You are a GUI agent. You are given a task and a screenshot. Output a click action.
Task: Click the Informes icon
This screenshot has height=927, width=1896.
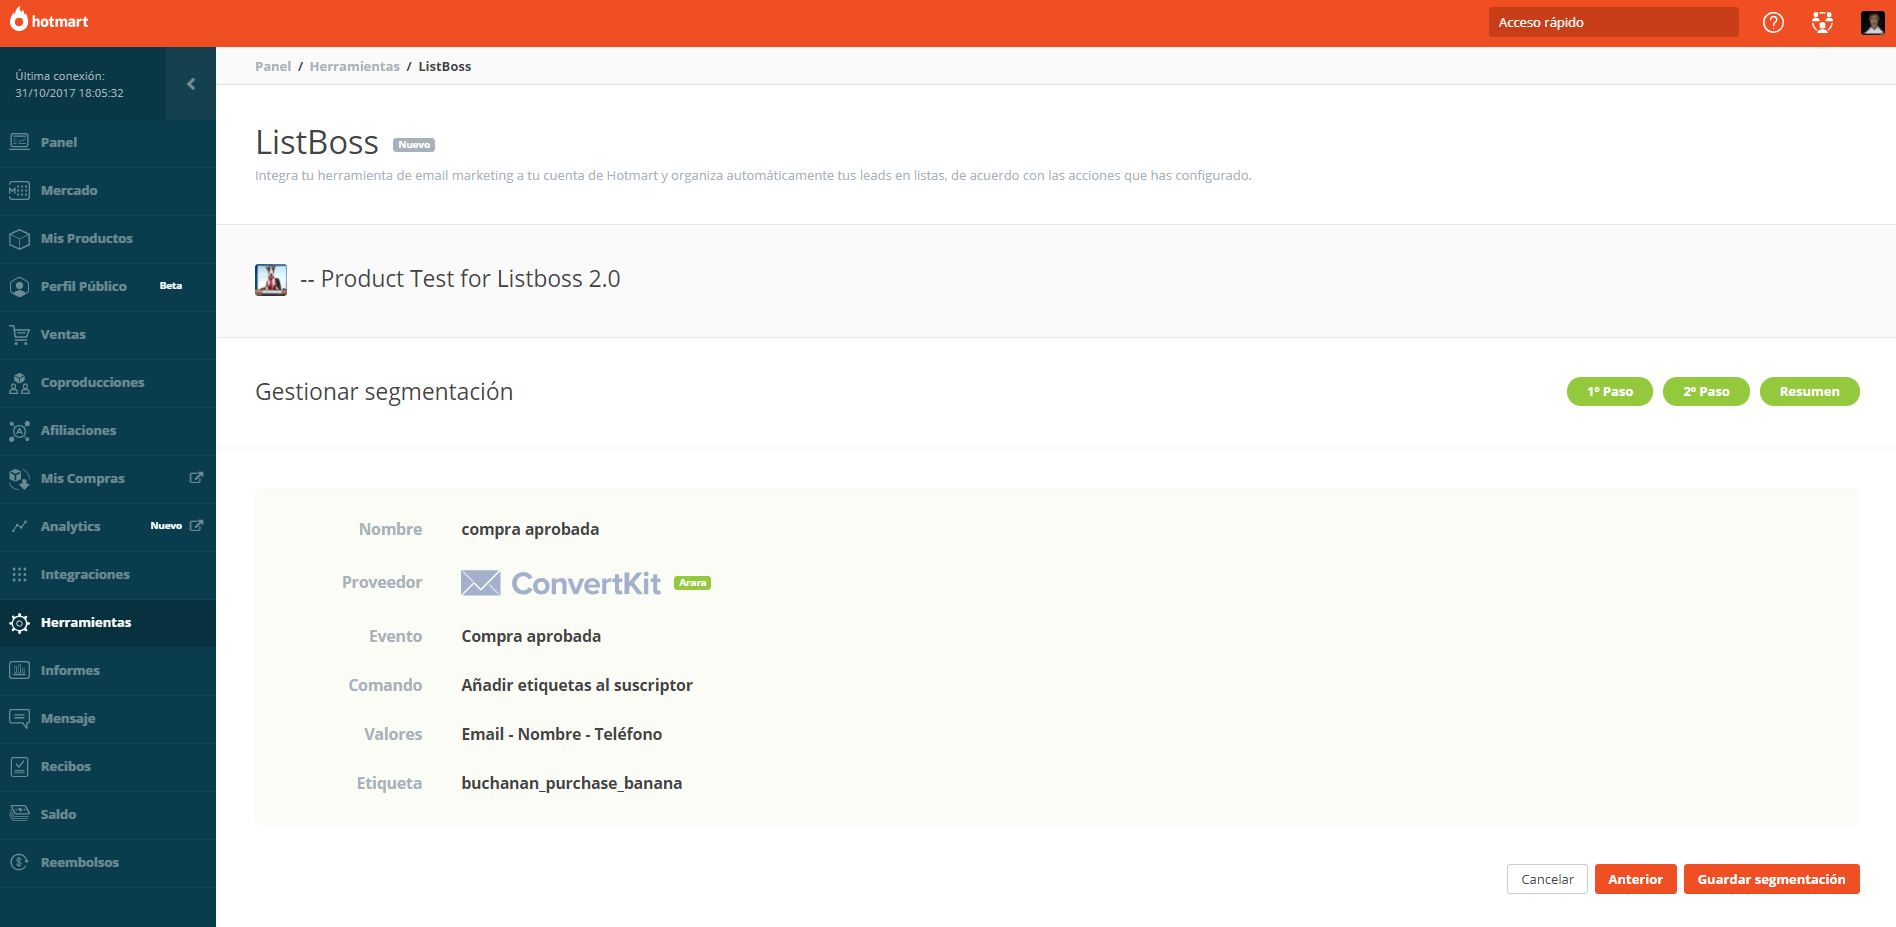19,670
